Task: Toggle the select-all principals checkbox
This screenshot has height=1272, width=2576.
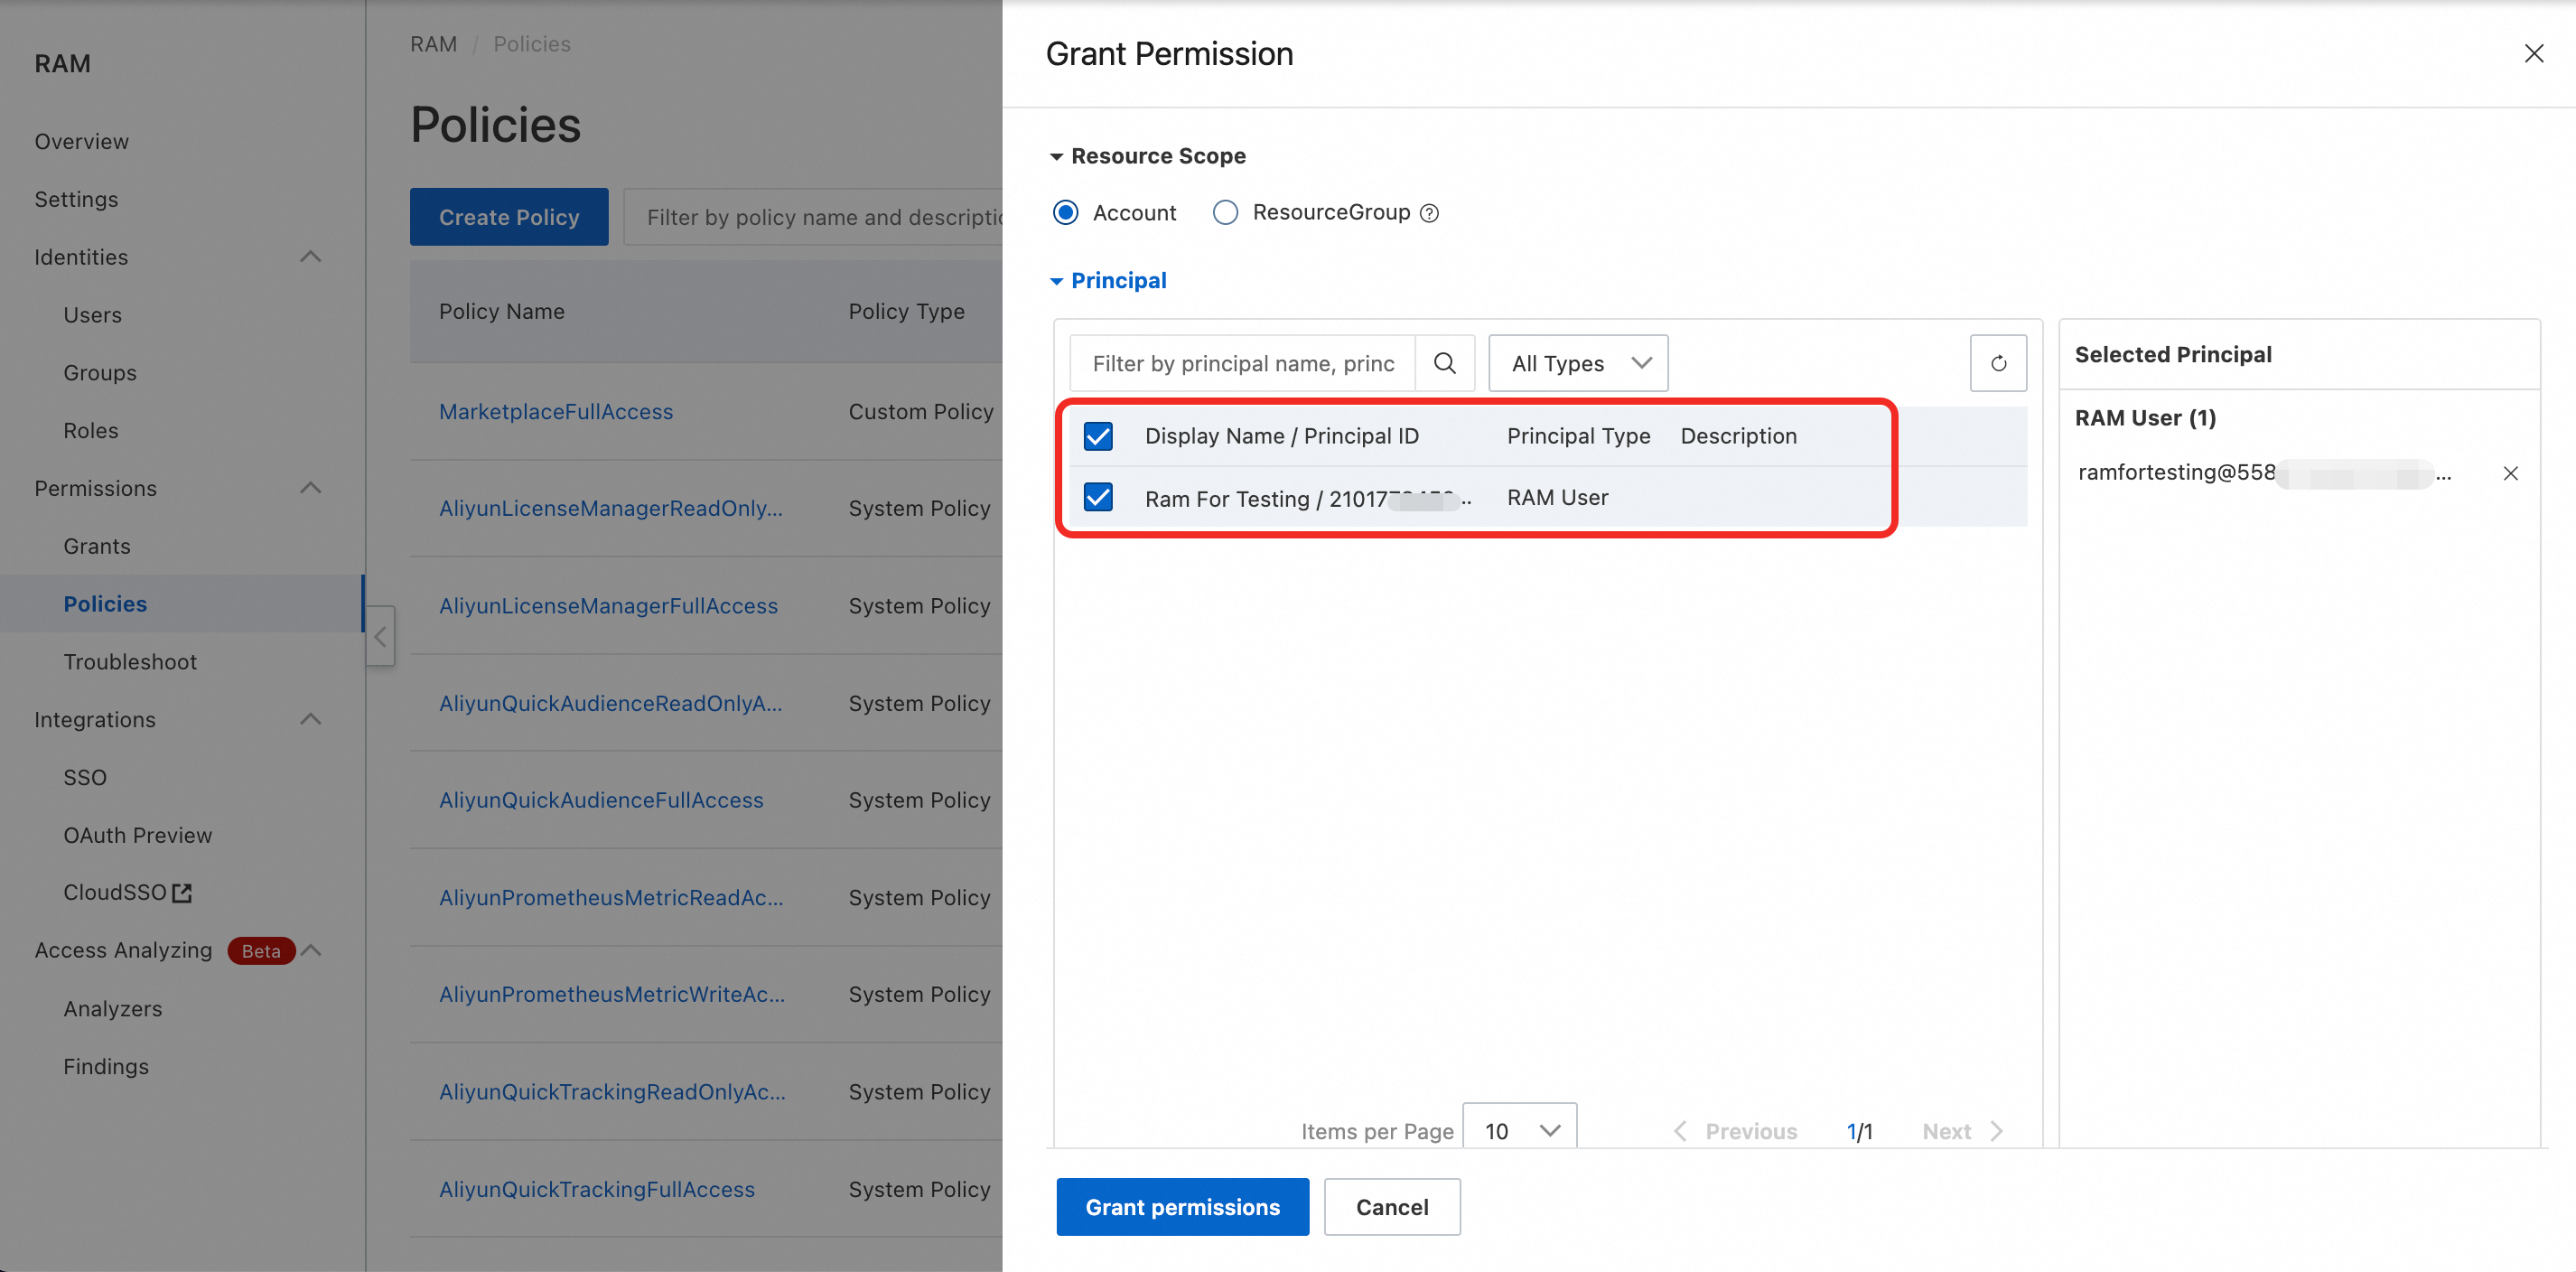Action: (1098, 436)
